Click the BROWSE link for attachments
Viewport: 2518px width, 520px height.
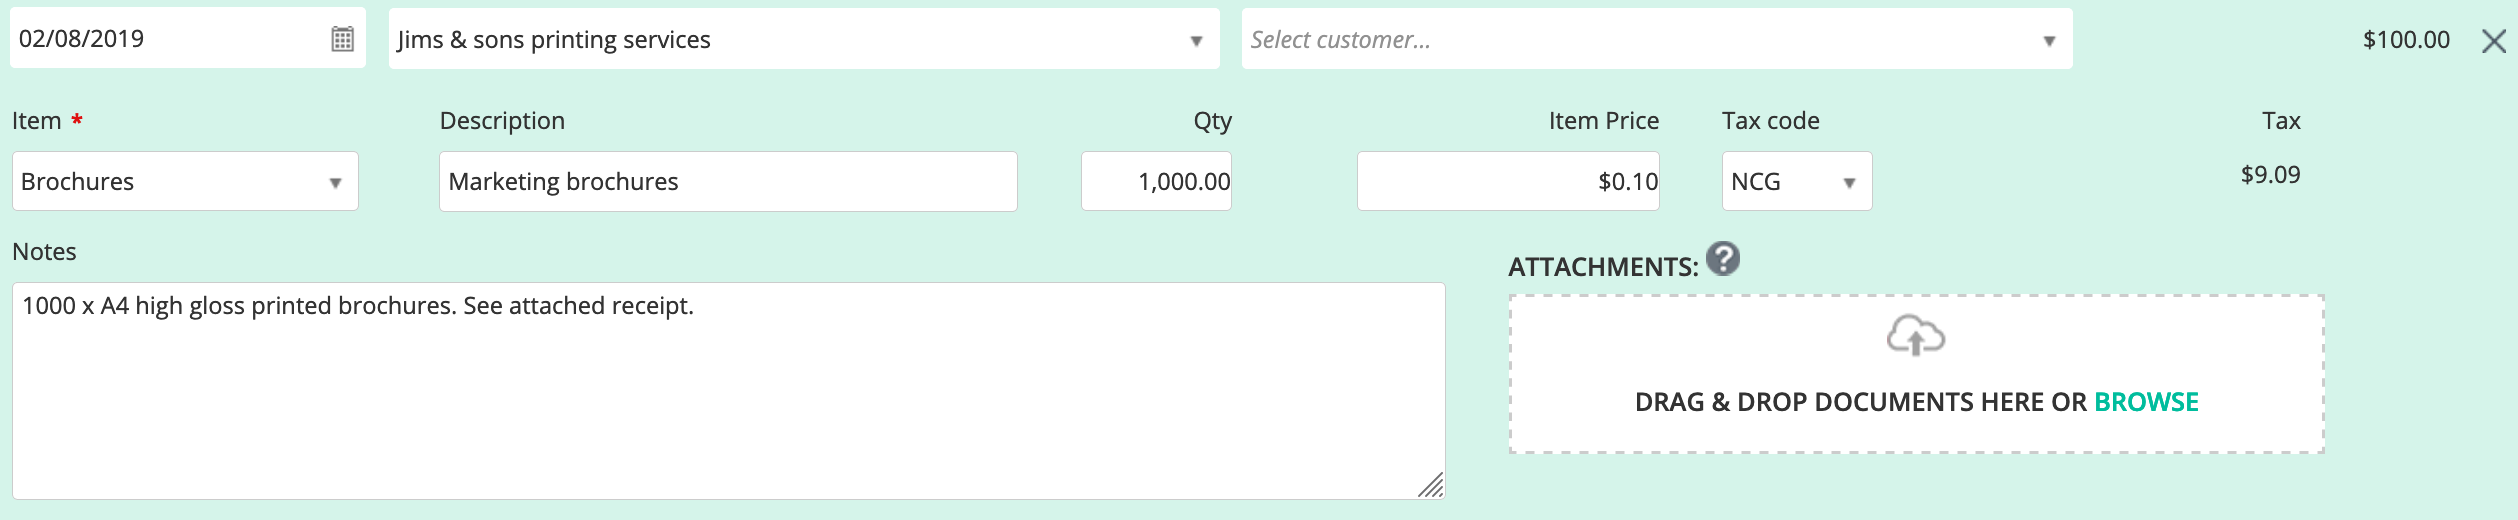2146,402
